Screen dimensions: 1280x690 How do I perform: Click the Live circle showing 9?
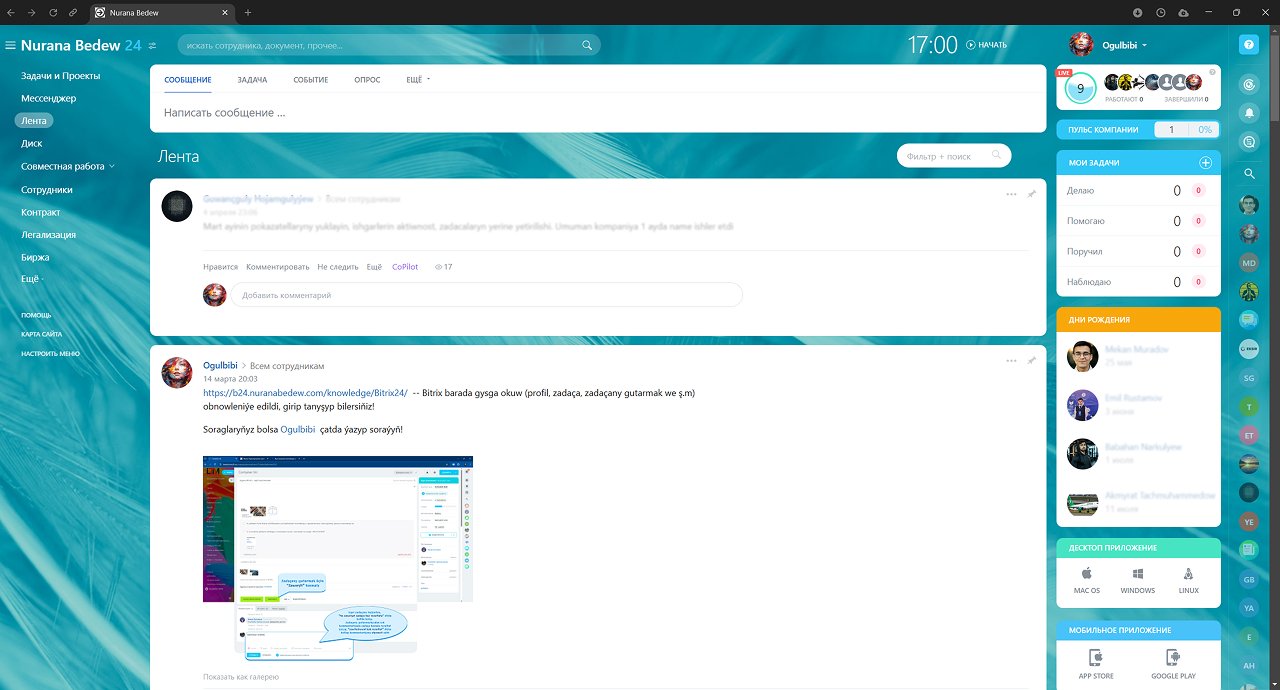1080,89
